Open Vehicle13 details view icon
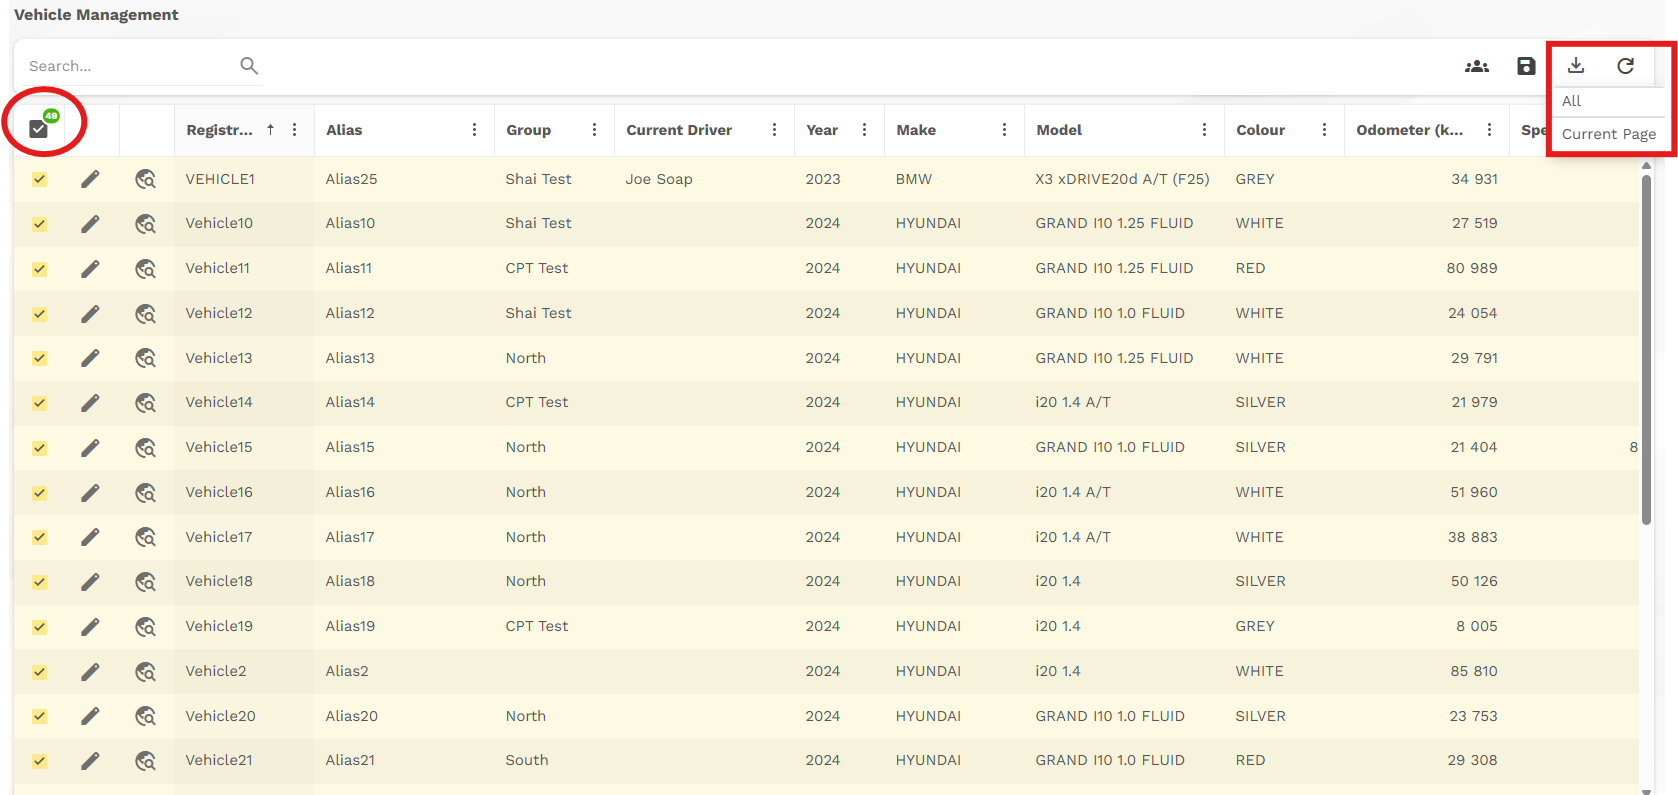The width and height of the screenshot is (1678, 795). pos(146,358)
